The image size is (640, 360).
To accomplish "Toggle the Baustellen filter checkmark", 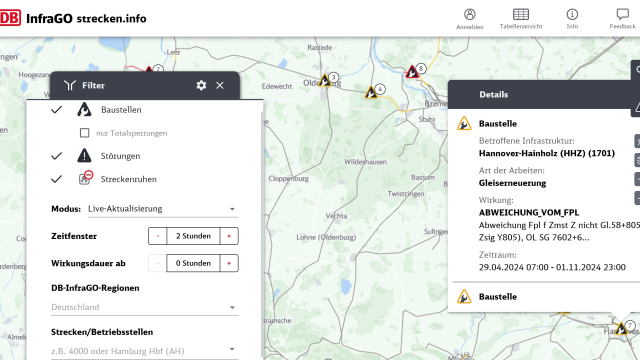I will tap(57, 110).
